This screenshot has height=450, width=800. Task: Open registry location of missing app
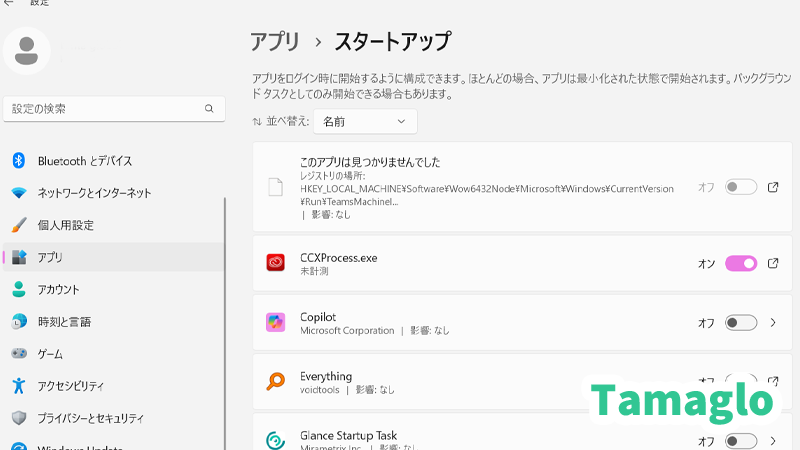pyautogui.click(x=773, y=187)
